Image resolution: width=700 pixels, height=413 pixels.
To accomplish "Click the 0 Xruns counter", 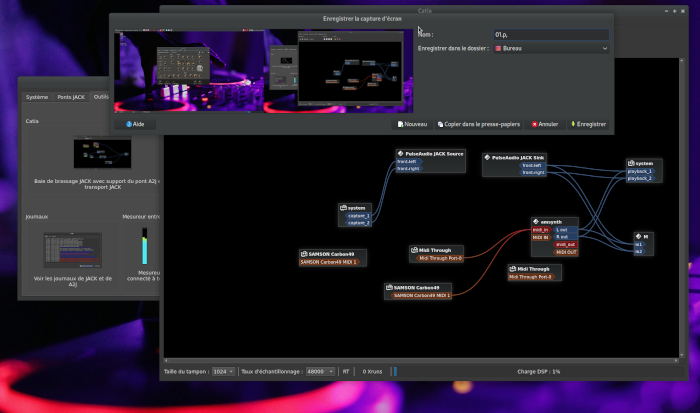I will click(x=372, y=371).
